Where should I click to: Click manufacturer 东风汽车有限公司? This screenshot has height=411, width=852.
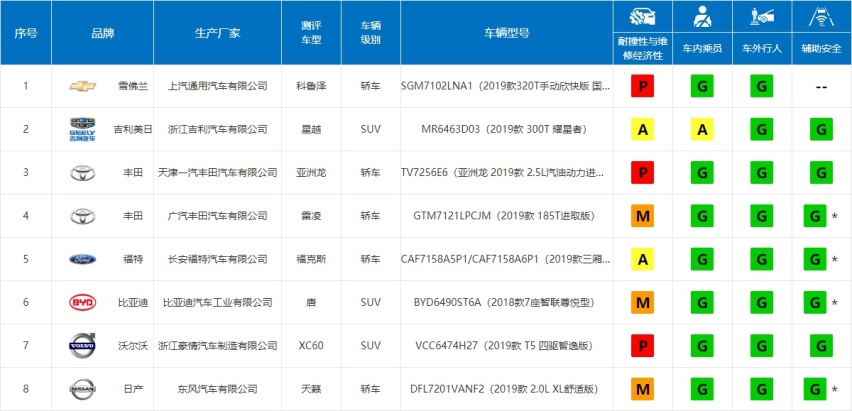[x=217, y=389]
